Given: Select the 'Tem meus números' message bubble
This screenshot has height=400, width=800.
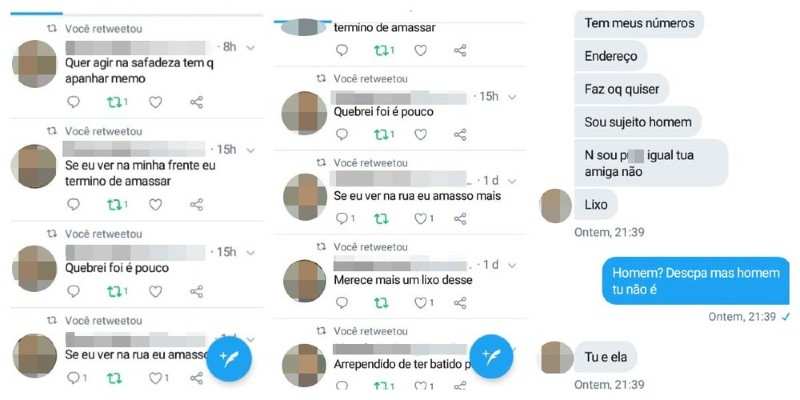Looking at the screenshot, I should coord(639,23).
